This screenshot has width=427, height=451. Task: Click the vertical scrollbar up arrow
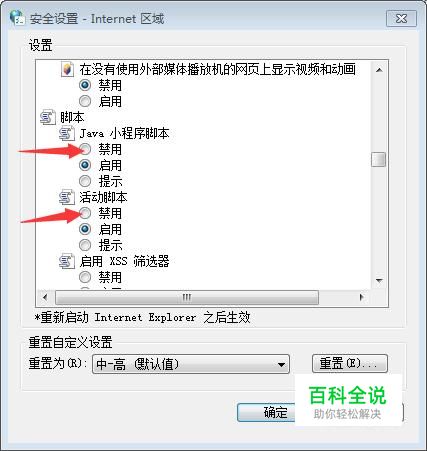pos(379,70)
